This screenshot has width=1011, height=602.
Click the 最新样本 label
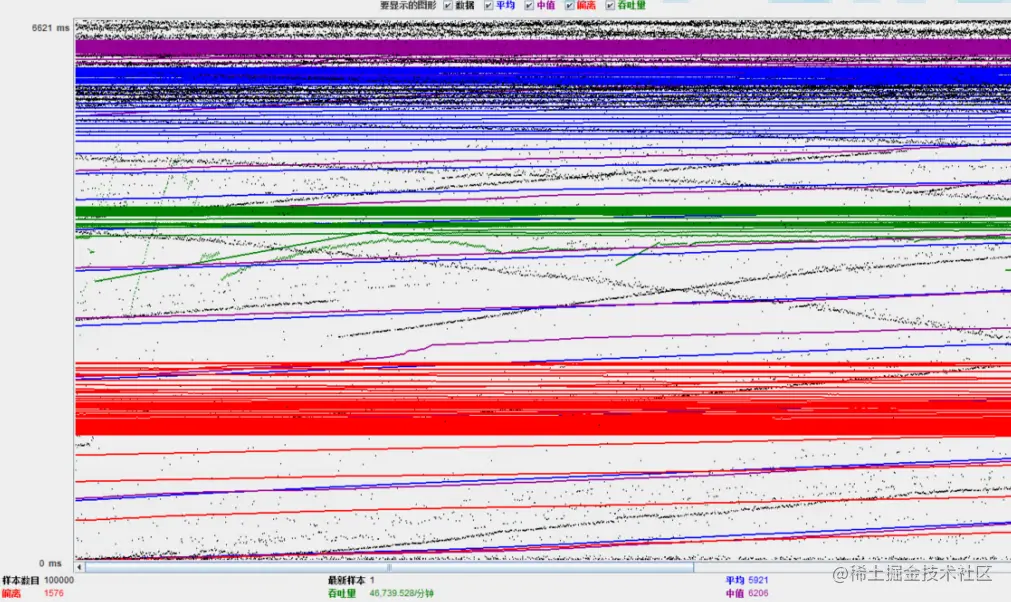347,580
